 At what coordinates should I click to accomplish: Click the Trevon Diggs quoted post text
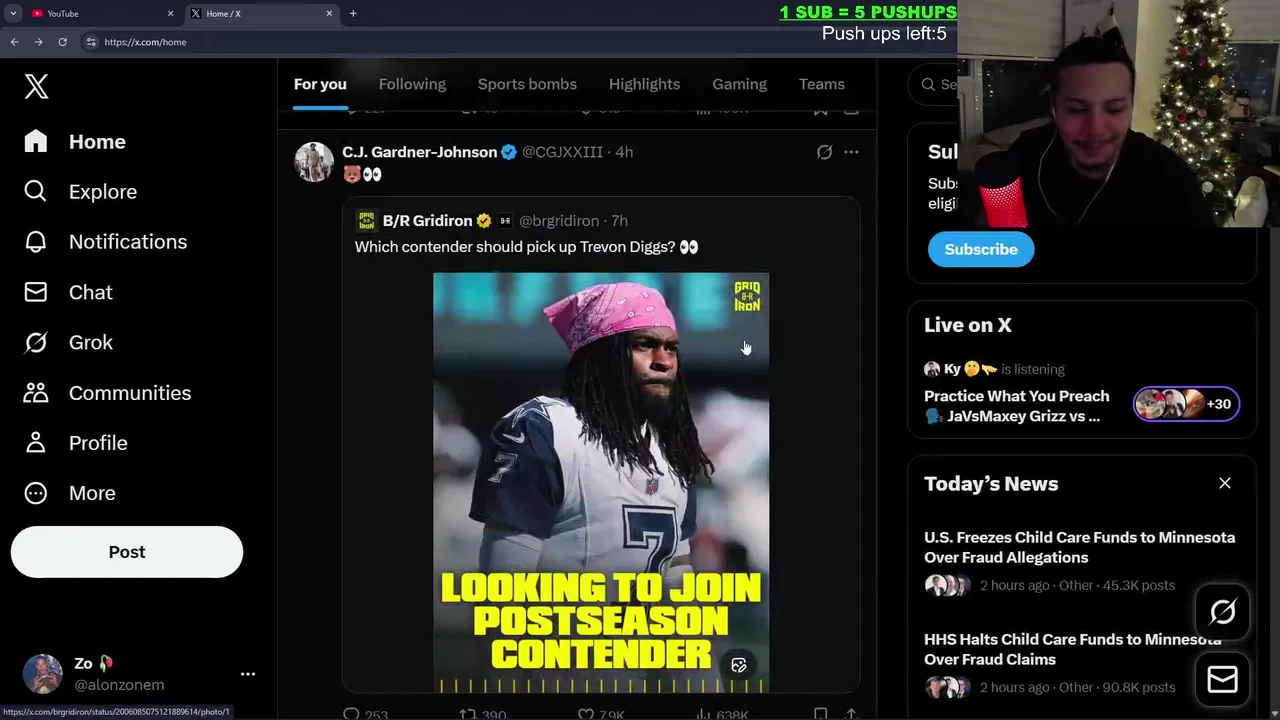pyautogui.click(x=526, y=247)
